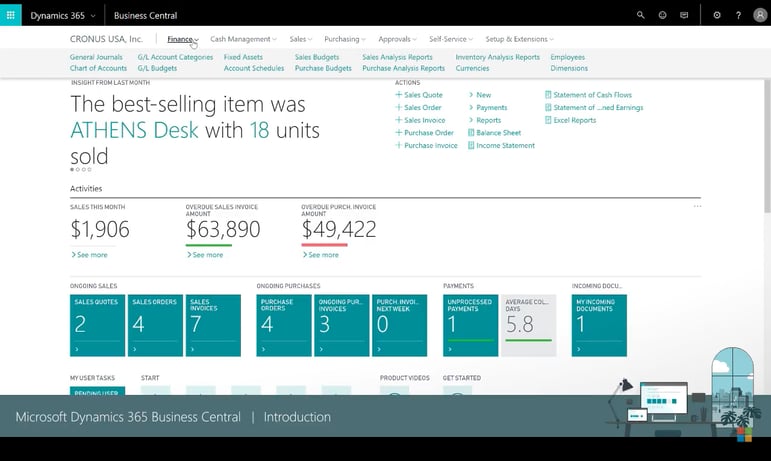
Task: Open Inventory Analysis Reports
Action: [x=497, y=57]
